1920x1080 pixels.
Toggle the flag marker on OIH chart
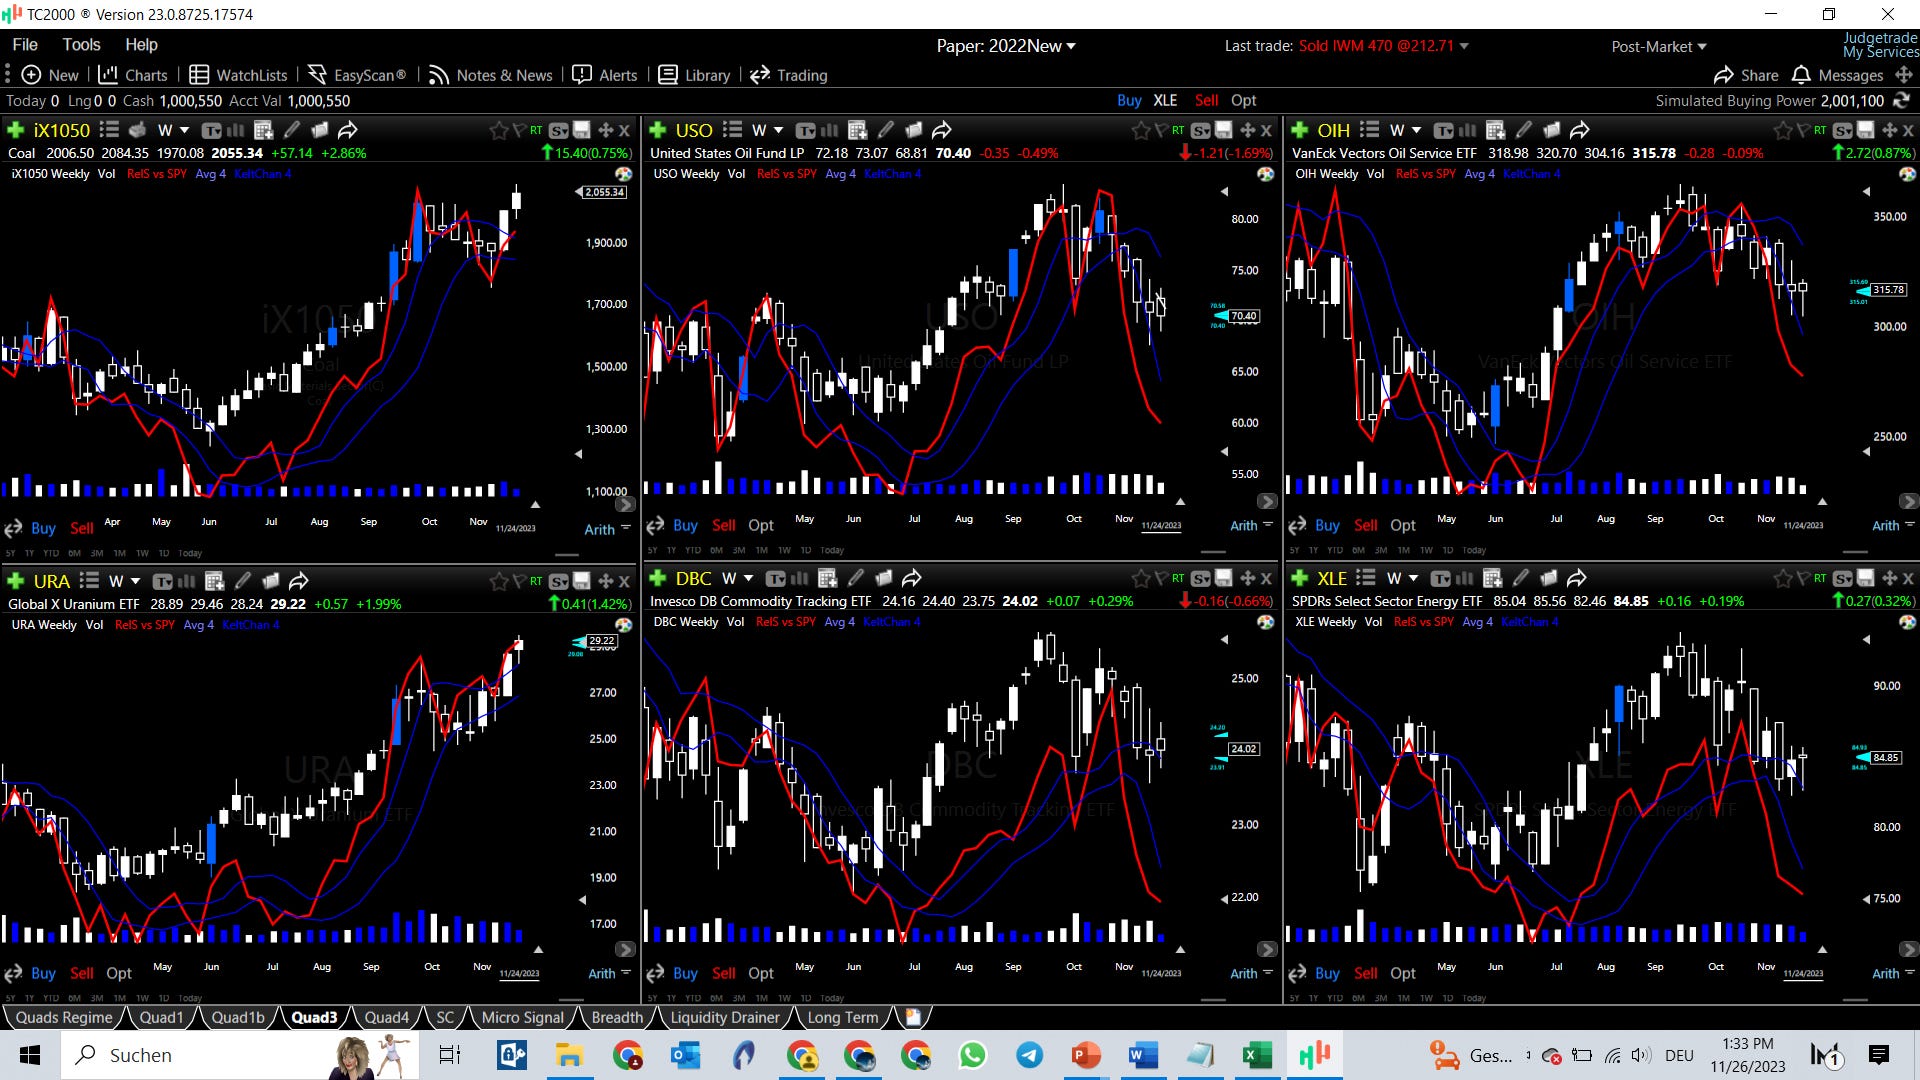pos(1801,130)
